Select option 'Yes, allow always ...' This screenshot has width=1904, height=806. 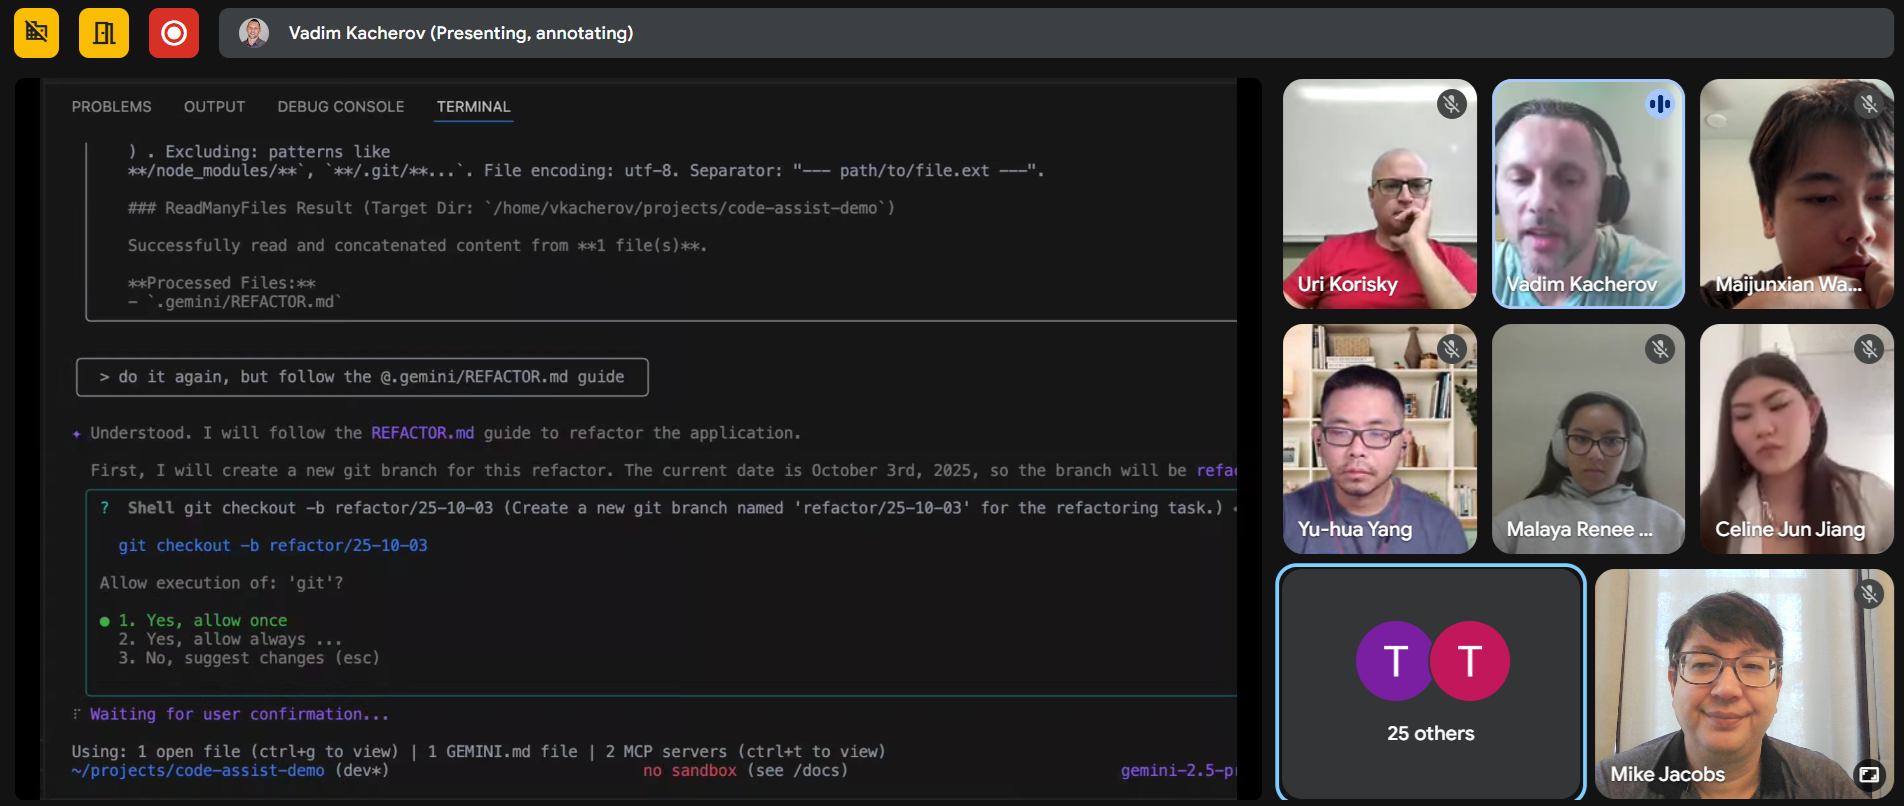pyautogui.click(x=230, y=640)
